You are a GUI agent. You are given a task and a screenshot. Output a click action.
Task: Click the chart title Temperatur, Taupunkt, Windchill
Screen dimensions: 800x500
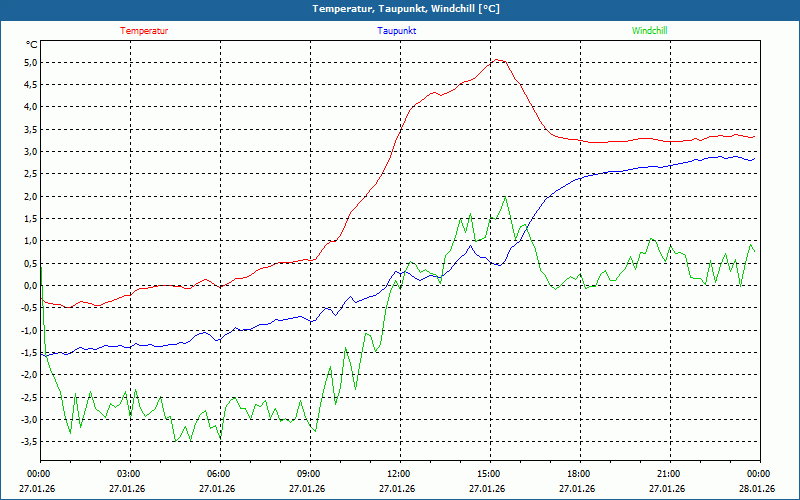coord(406,9)
